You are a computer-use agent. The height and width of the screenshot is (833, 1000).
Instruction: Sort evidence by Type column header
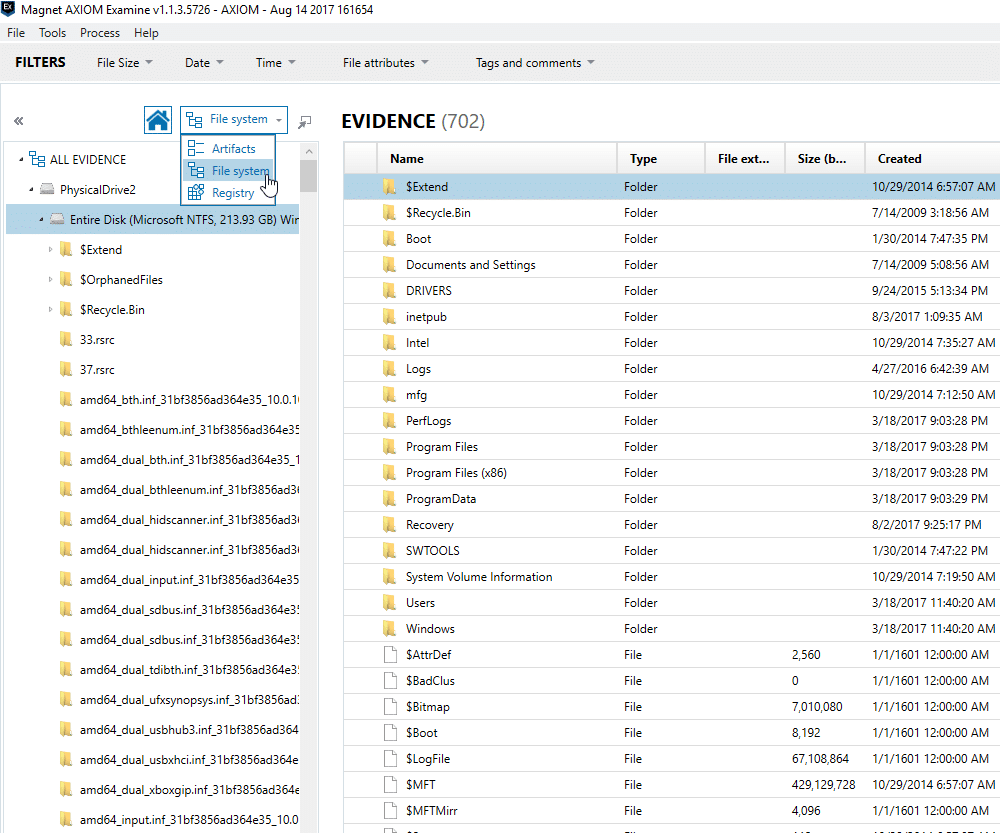tap(661, 159)
